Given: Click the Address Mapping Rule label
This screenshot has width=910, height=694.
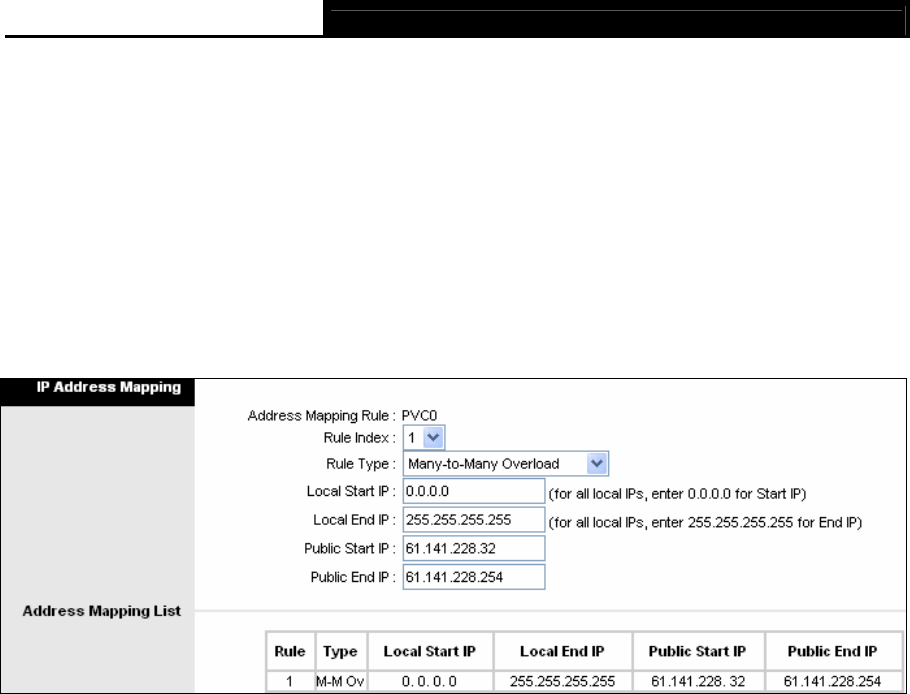Looking at the screenshot, I should coord(322,415).
